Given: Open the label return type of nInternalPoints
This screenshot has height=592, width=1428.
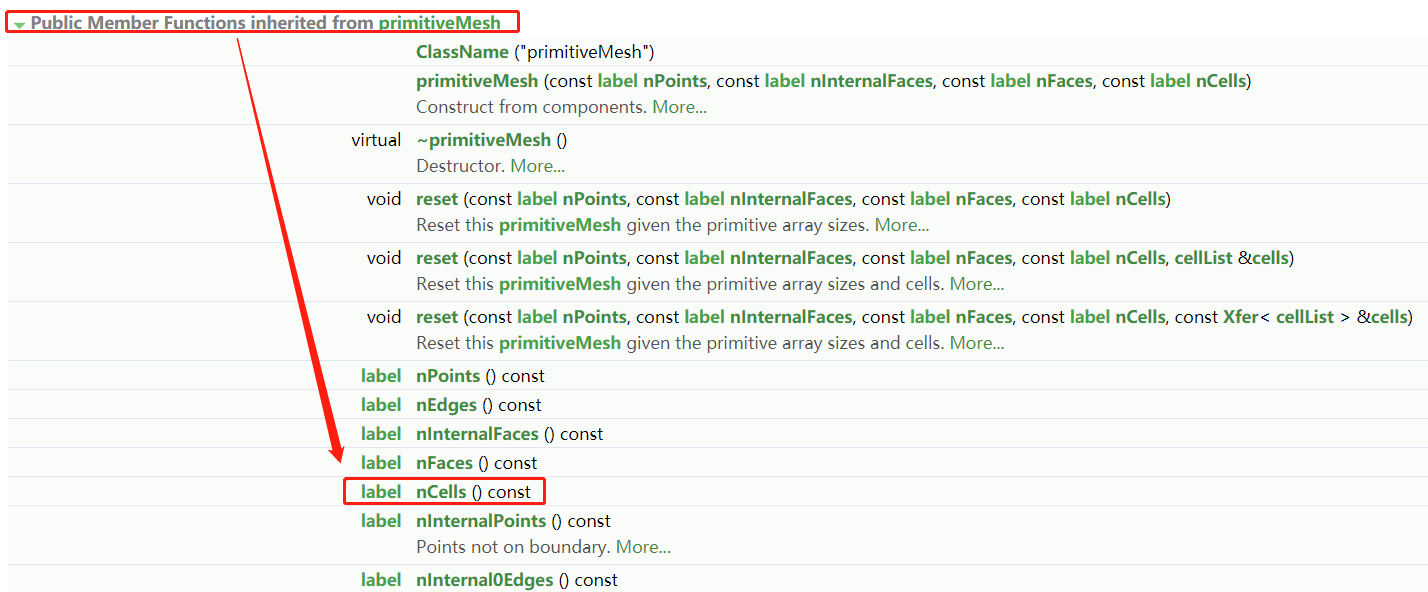Looking at the screenshot, I should coord(381,521).
